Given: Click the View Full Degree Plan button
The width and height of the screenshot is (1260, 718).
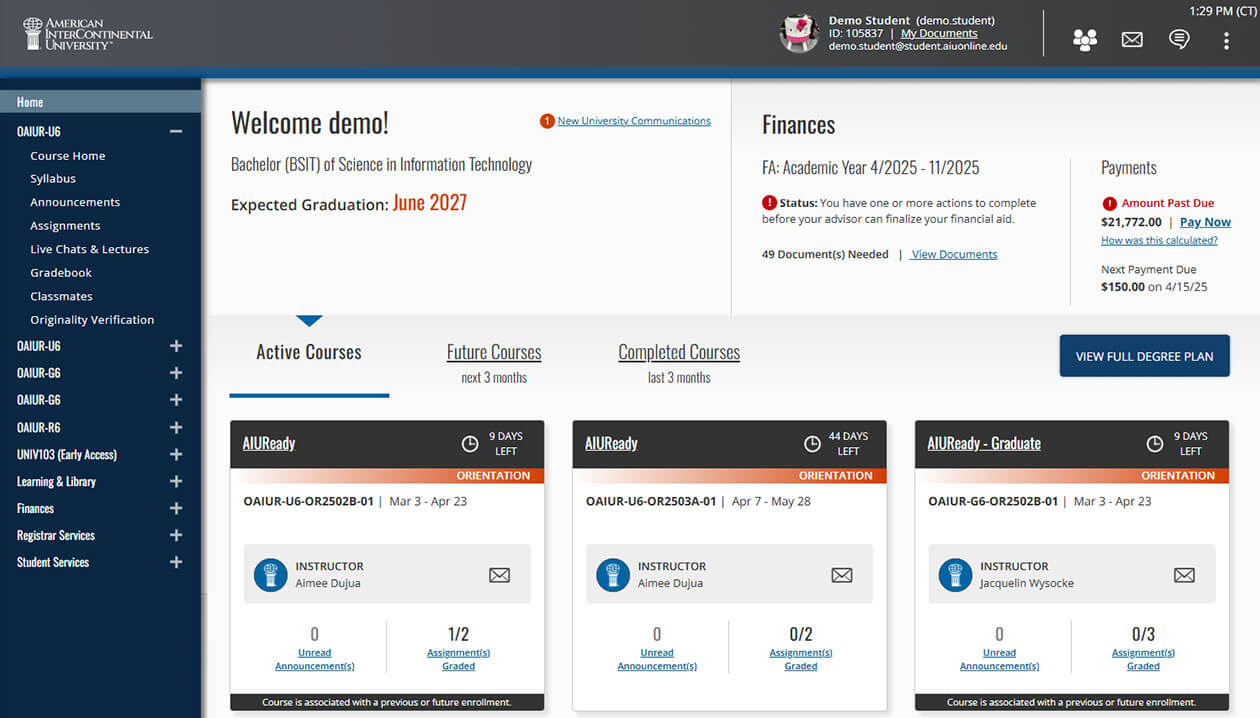Looking at the screenshot, I should click(1144, 356).
